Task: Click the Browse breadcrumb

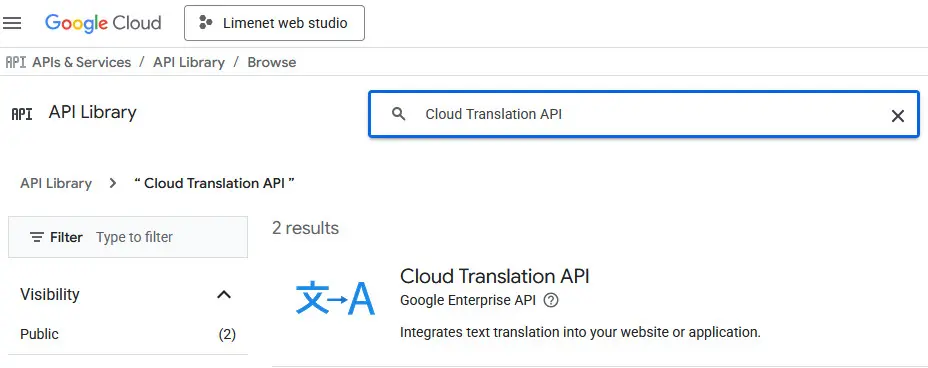Action: (272, 62)
